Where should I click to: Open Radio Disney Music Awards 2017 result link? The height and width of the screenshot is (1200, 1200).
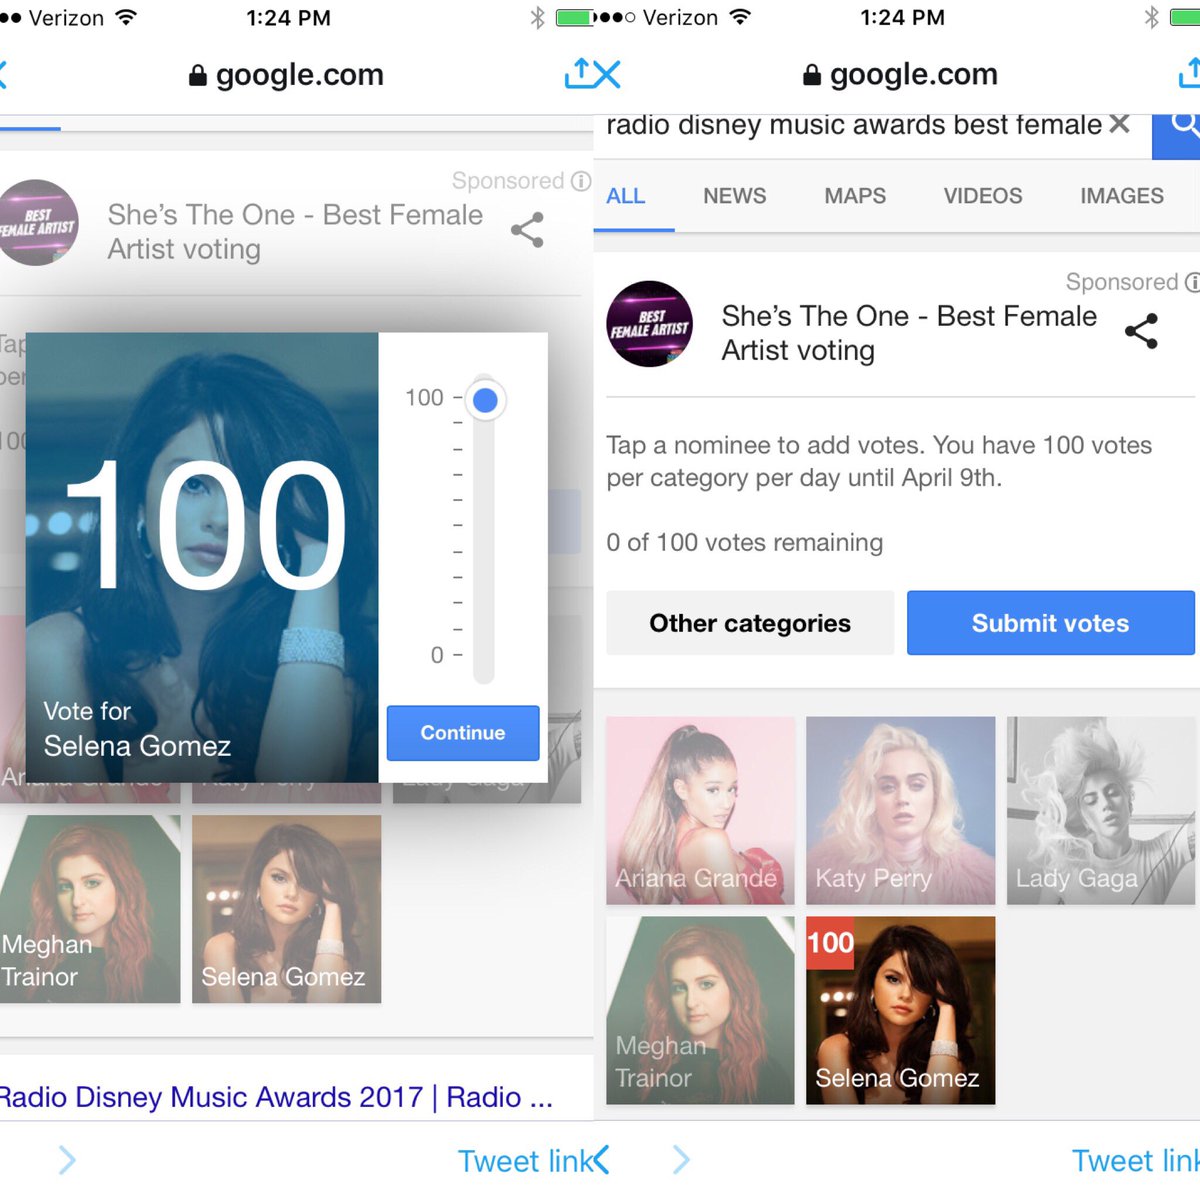click(x=276, y=1097)
